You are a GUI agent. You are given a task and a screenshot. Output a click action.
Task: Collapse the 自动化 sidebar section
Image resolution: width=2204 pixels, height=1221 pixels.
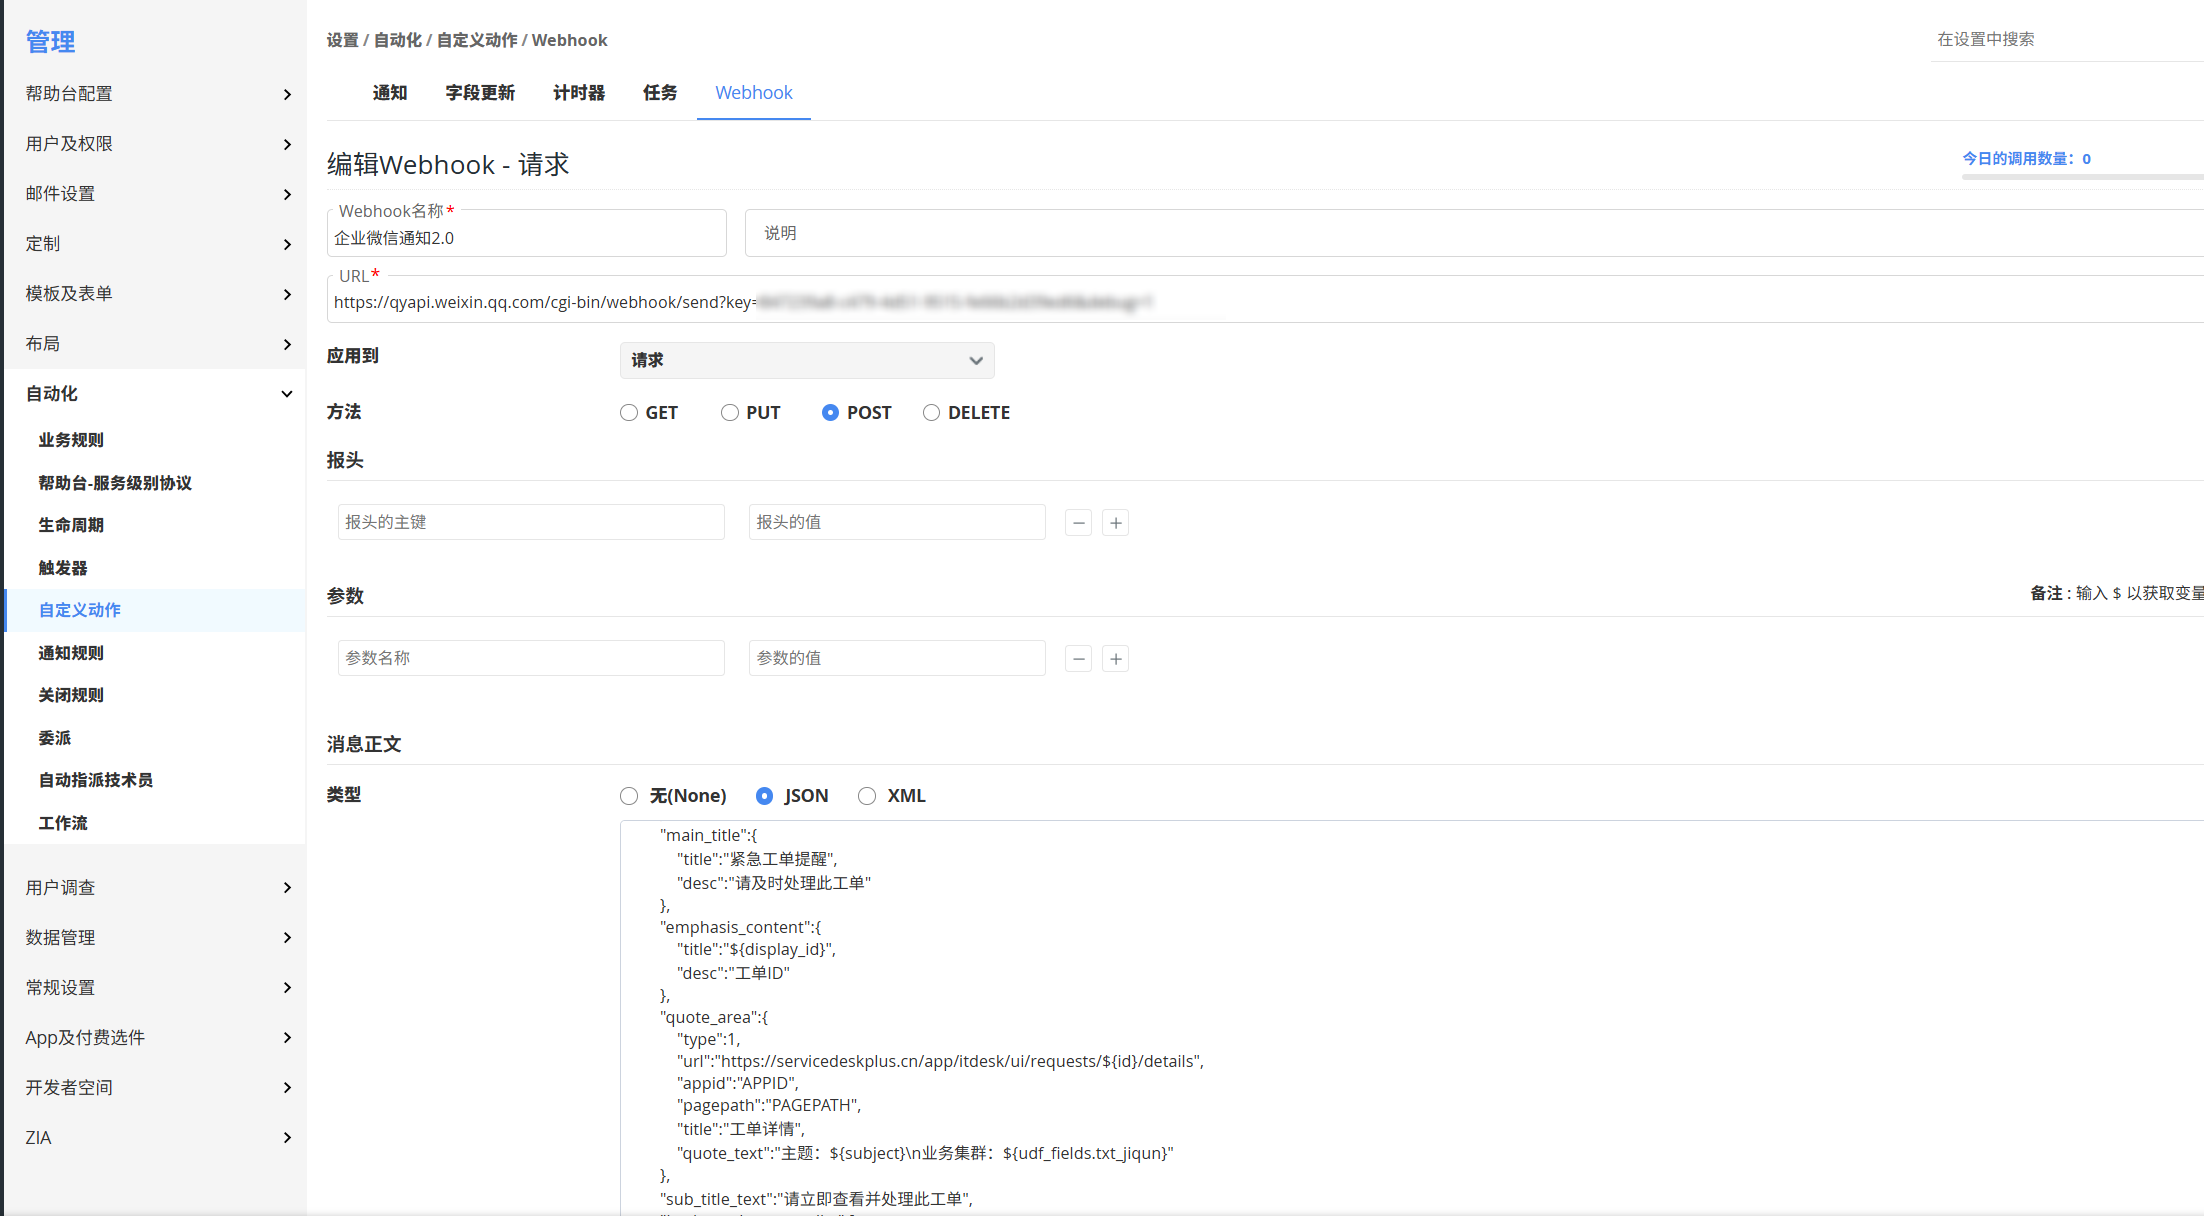[x=287, y=394]
